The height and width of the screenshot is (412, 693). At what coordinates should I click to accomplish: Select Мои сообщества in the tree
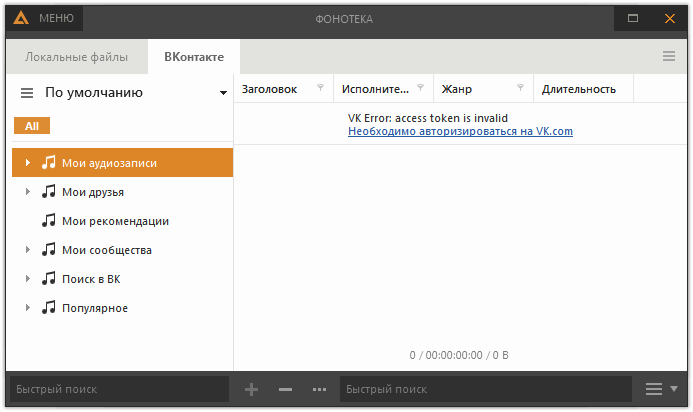point(122,250)
